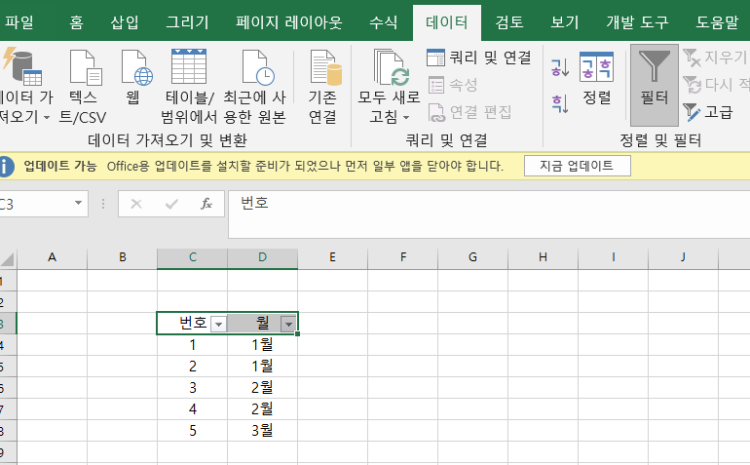The height and width of the screenshot is (465, 750).
Task: Select the 데이터 tab
Action: (x=447, y=22)
